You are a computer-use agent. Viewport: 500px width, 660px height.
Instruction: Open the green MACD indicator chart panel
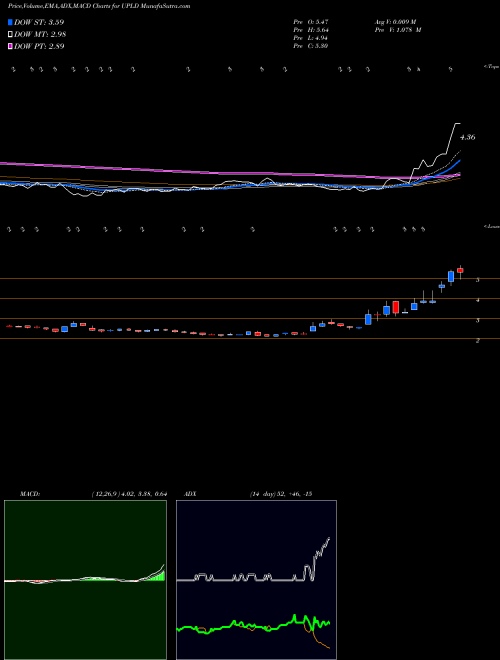tap(85, 580)
